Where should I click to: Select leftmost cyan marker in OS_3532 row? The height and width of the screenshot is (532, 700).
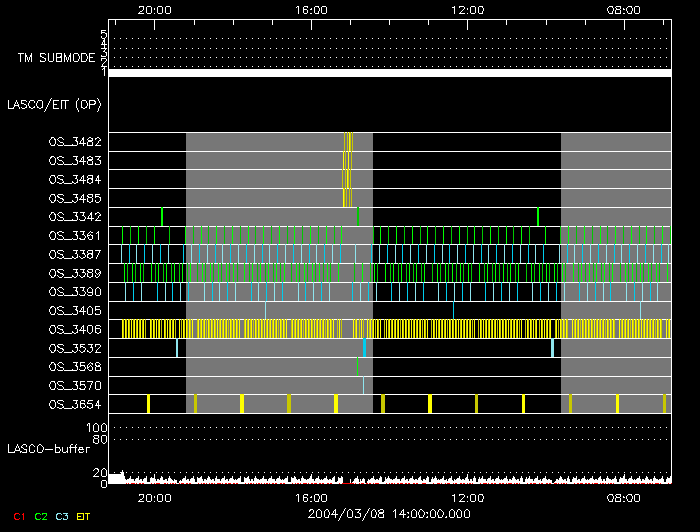tap(177, 348)
